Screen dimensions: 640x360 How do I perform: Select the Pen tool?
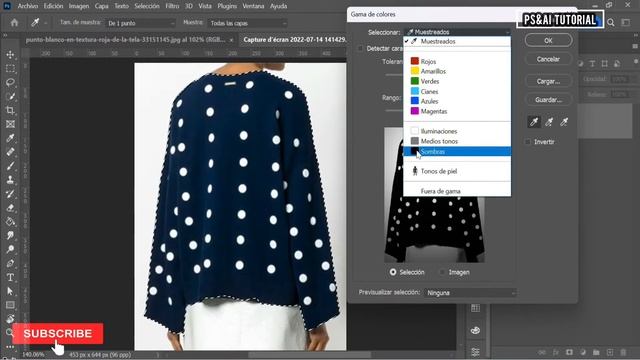click(x=11, y=263)
